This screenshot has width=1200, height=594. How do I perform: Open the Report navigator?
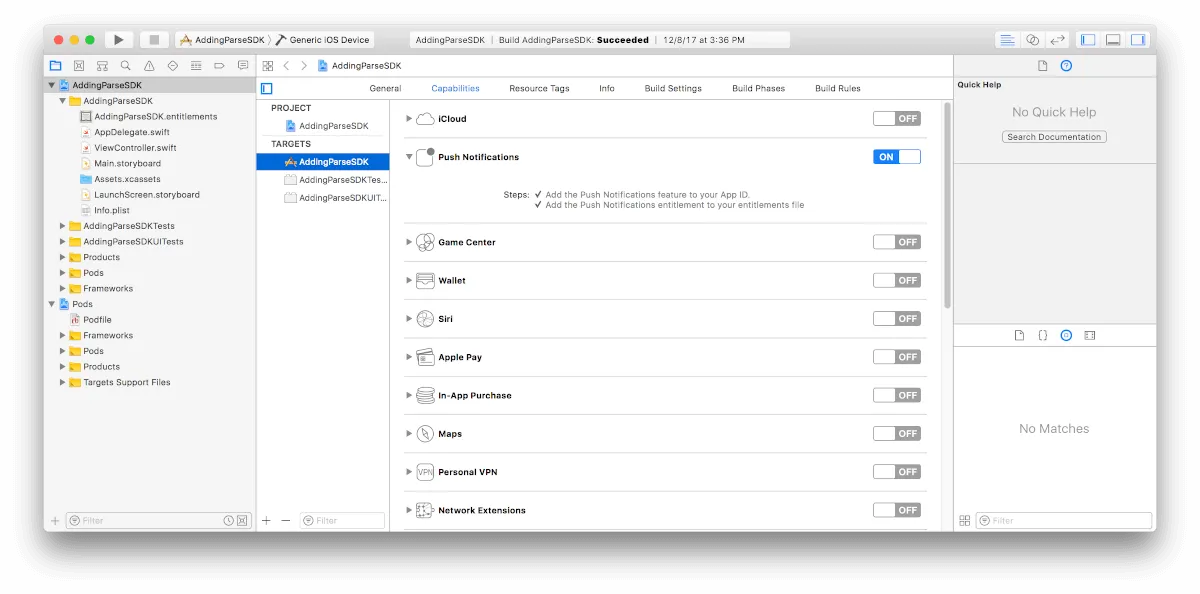(x=242, y=65)
